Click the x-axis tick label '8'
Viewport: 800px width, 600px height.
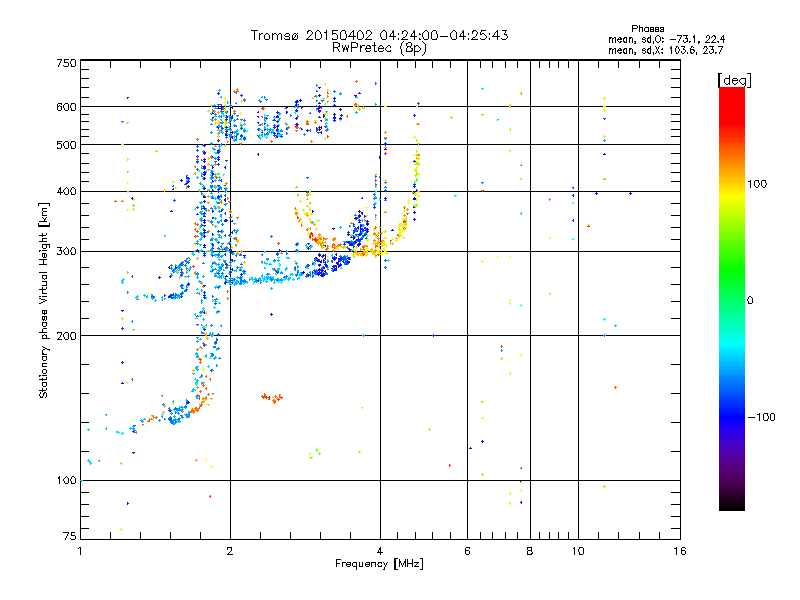(x=530, y=551)
